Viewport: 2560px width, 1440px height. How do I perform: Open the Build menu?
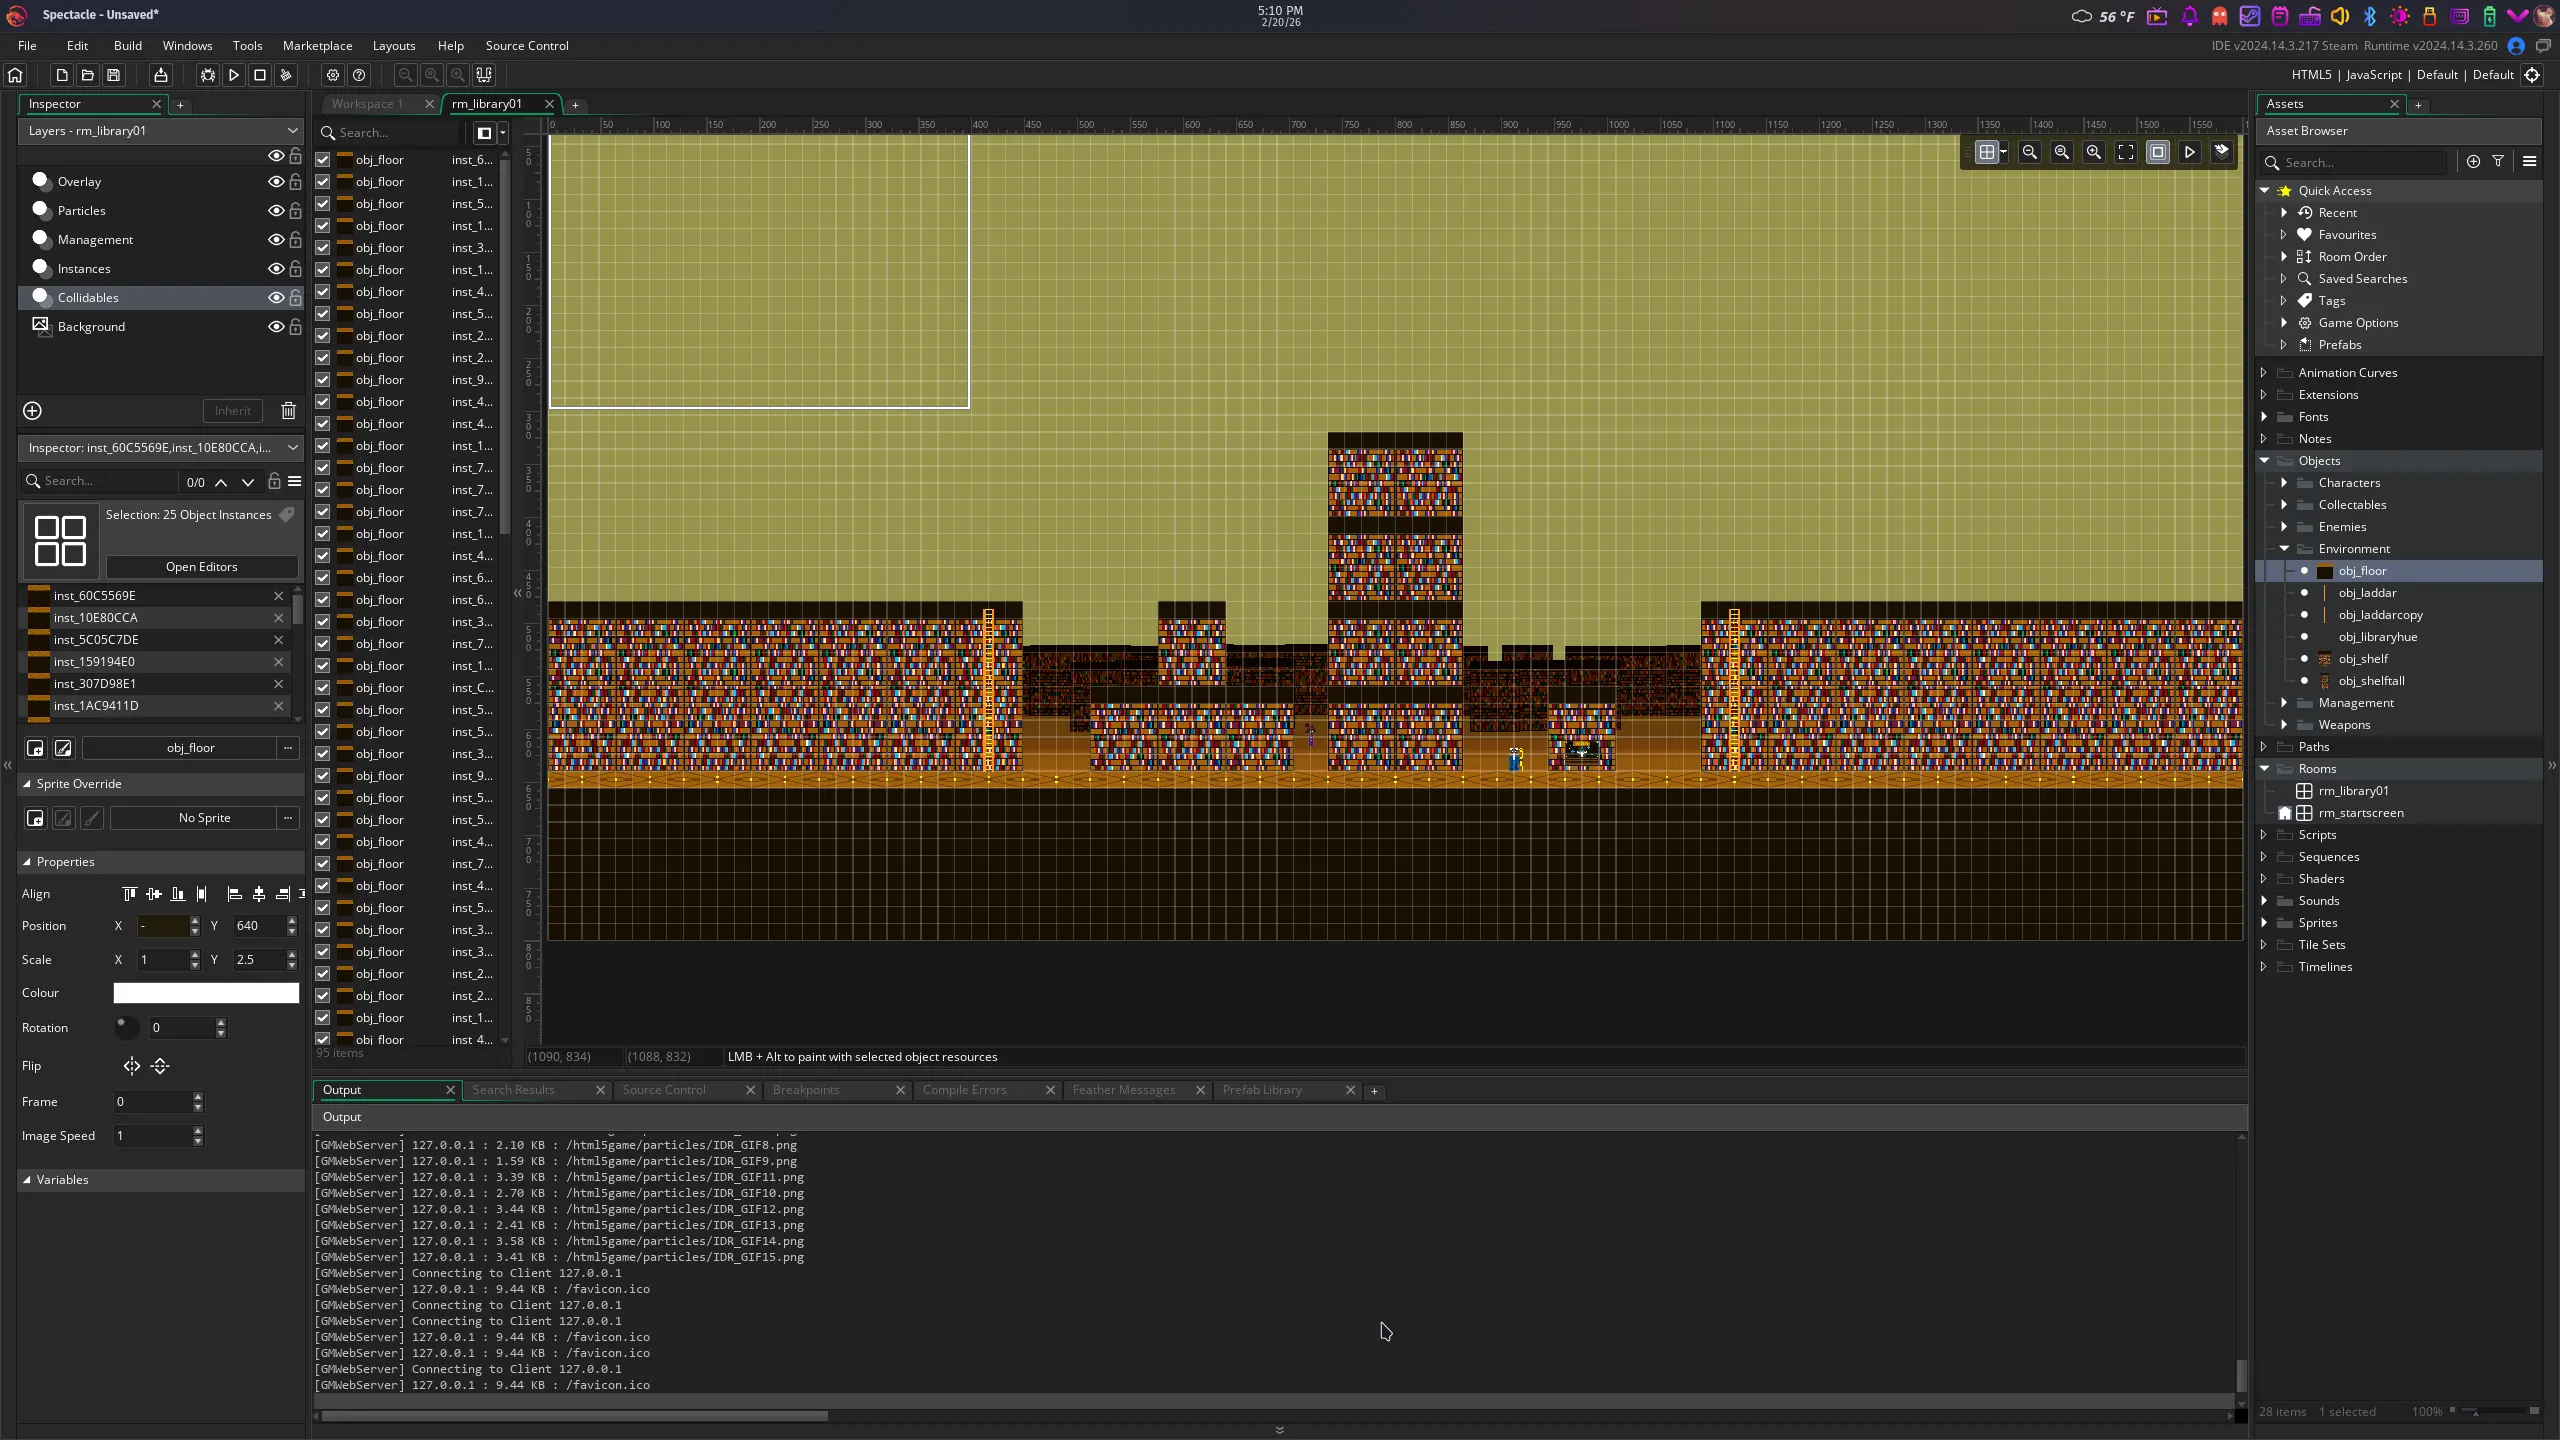pyautogui.click(x=127, y=46)
